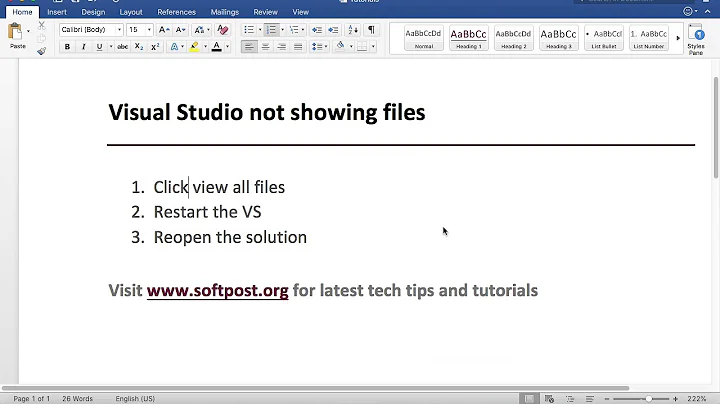Switch to the Insert tab
This screenshot has height=404, width=720.
click(x=57, y=12)
